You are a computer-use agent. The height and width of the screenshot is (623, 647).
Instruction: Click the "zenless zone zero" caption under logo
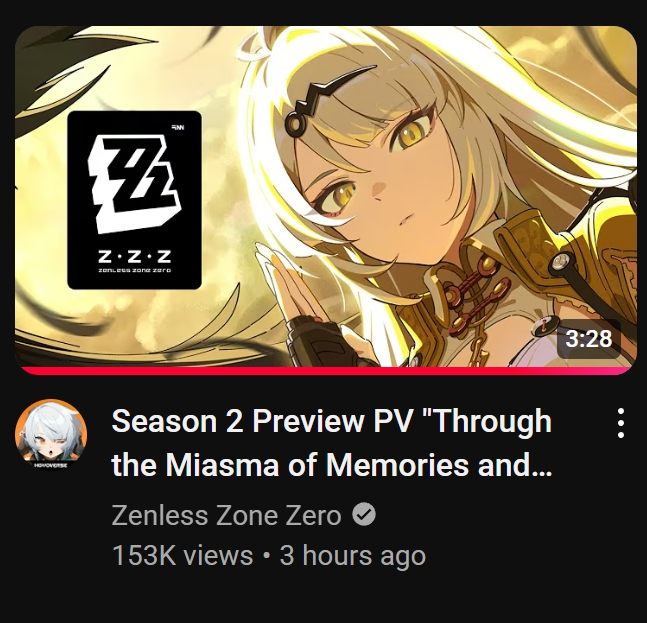pos(134,271)
